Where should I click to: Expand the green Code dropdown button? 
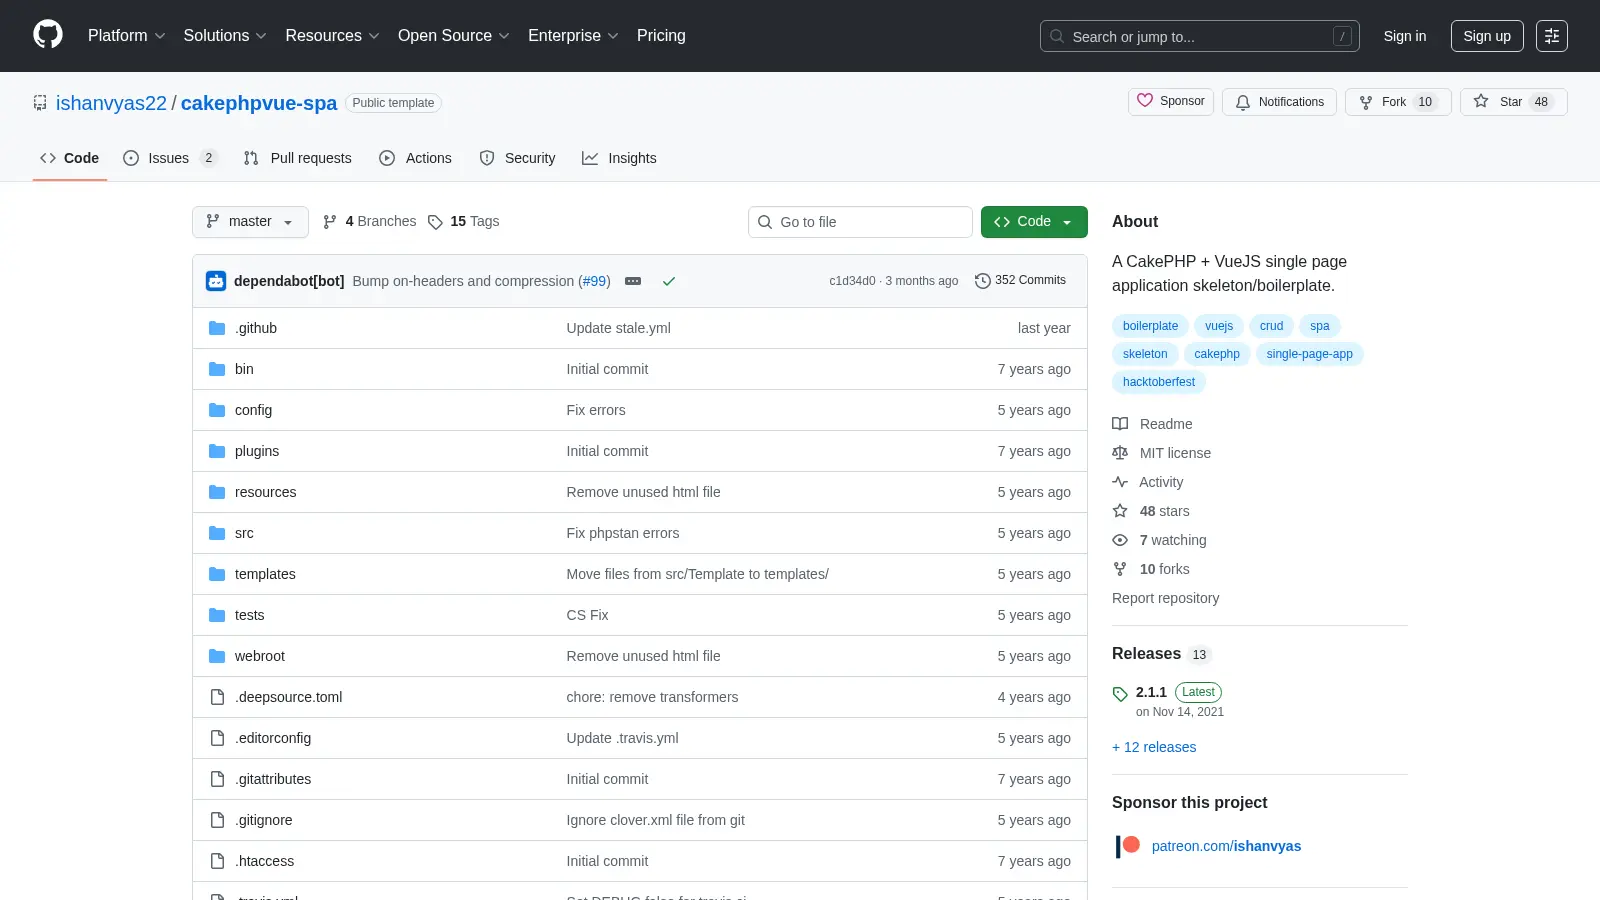pos(1034,222)
